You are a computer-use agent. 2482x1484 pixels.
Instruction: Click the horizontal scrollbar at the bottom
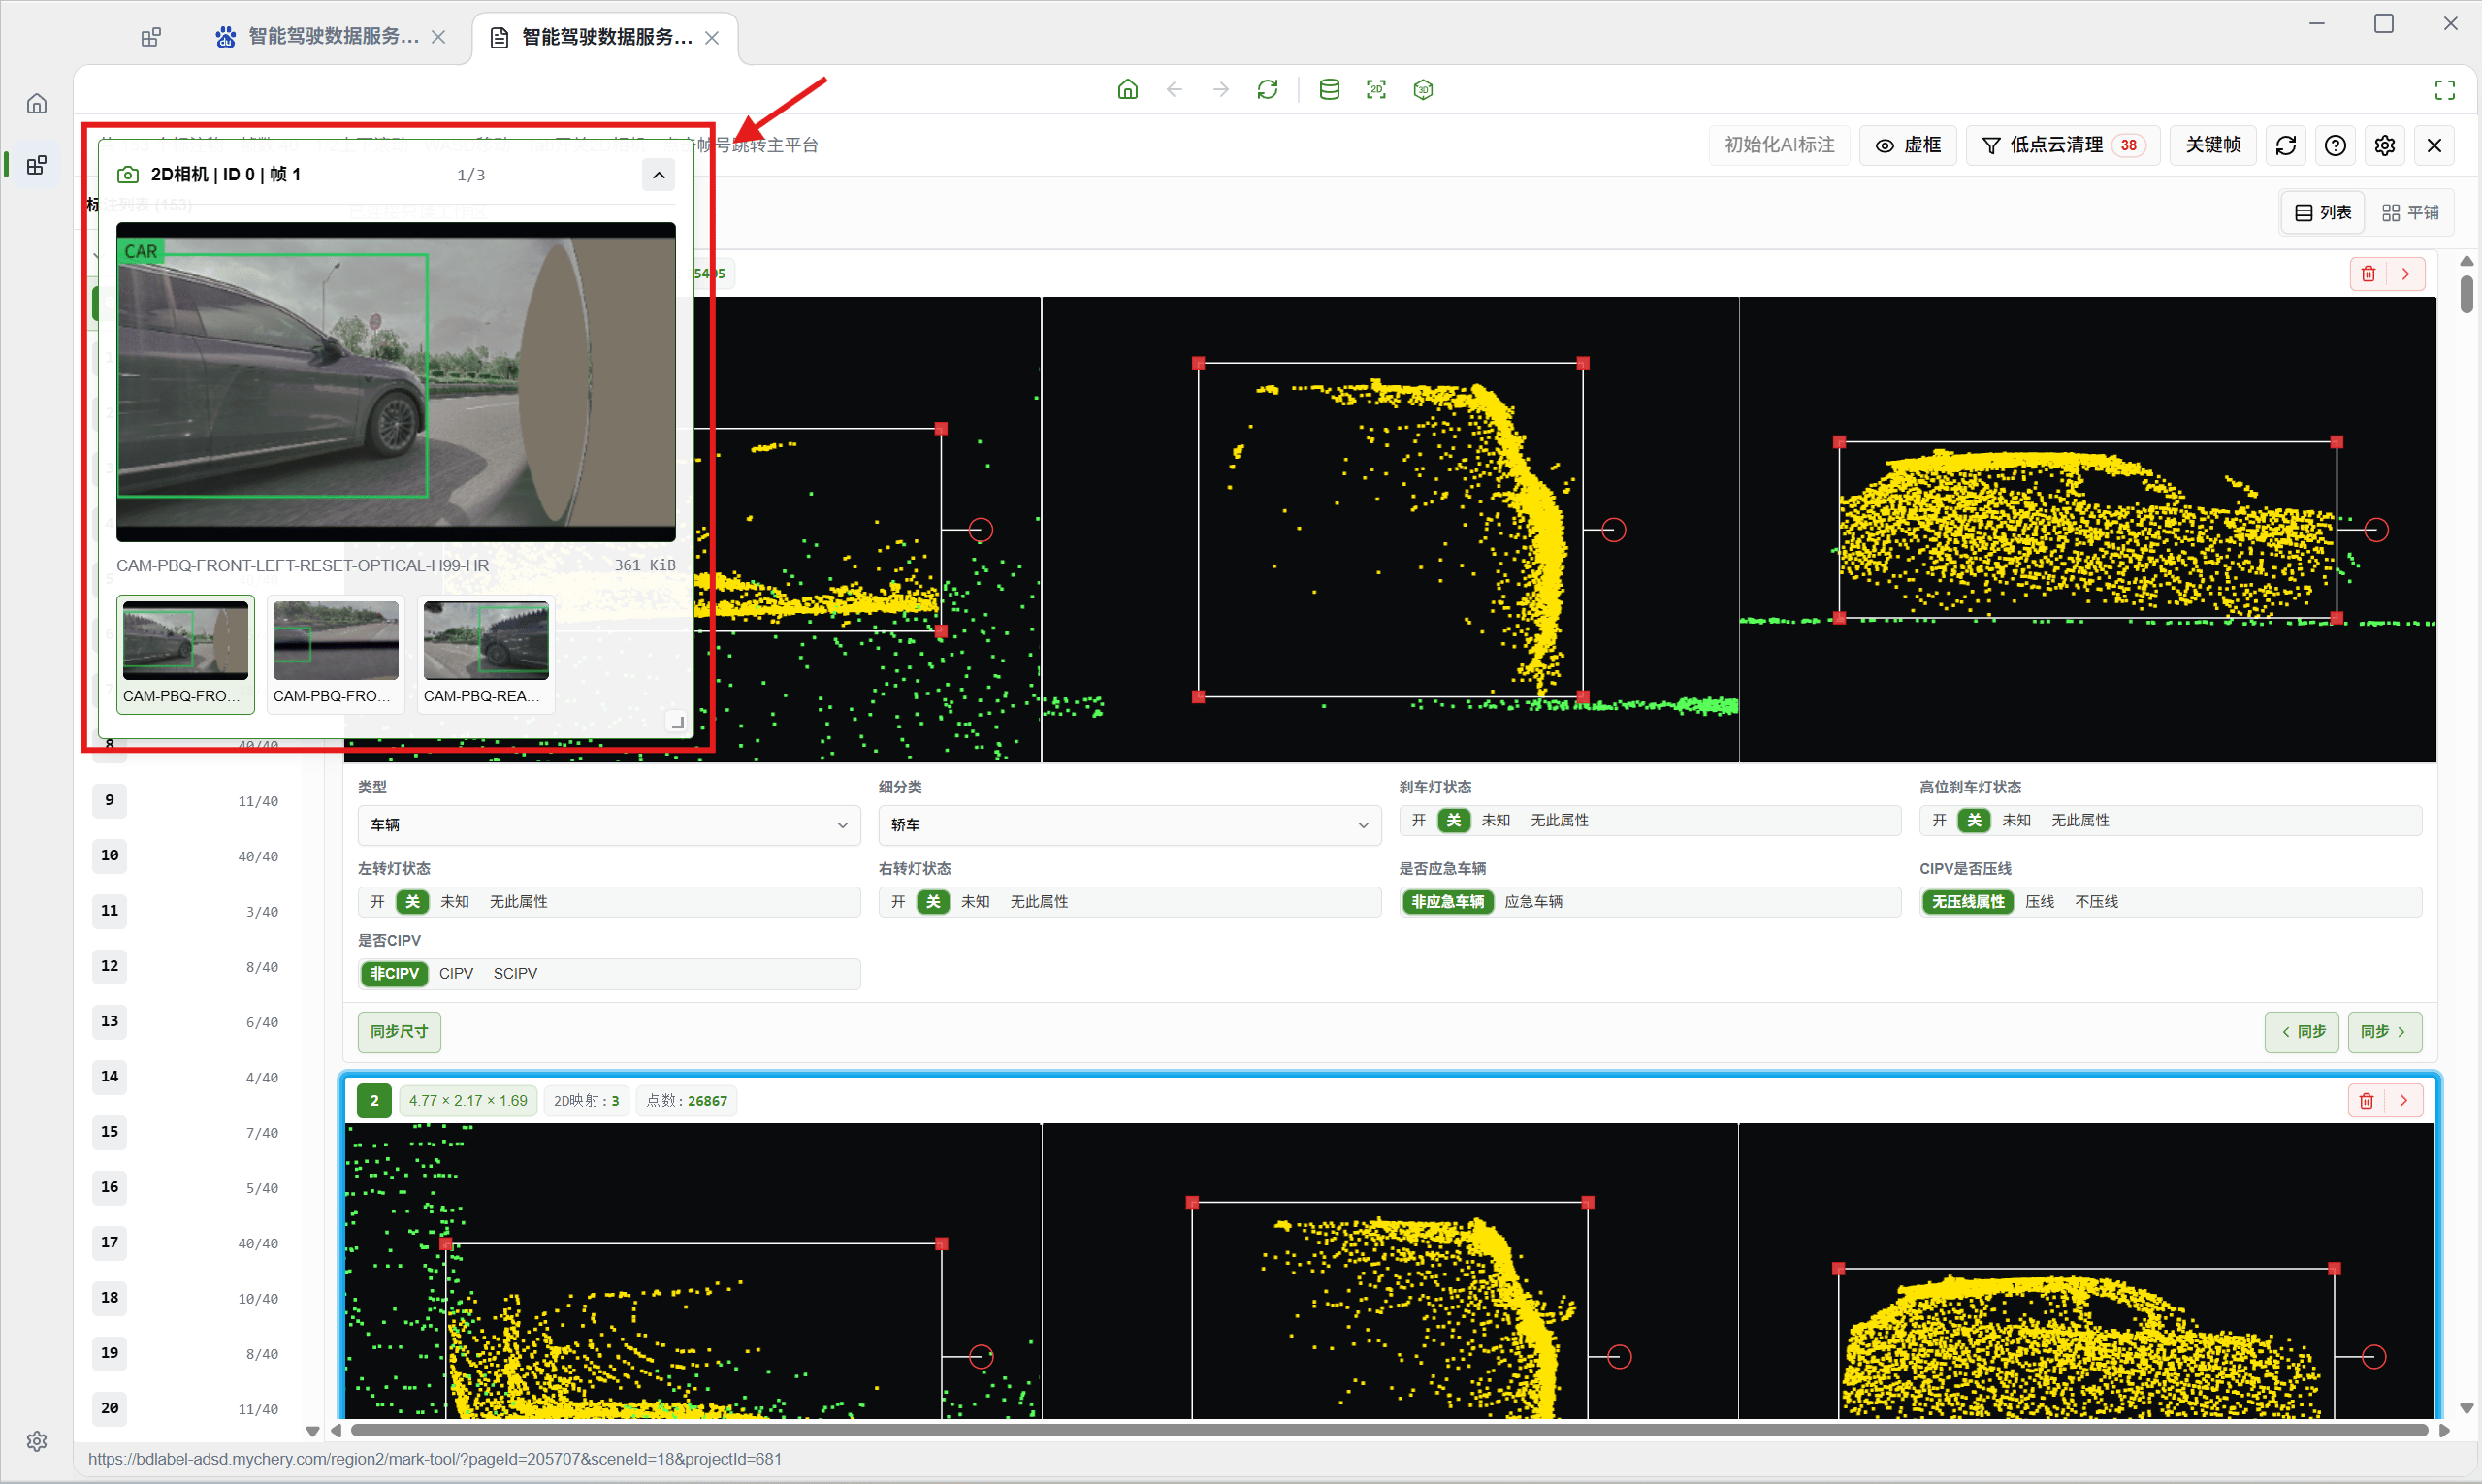1388,1430
